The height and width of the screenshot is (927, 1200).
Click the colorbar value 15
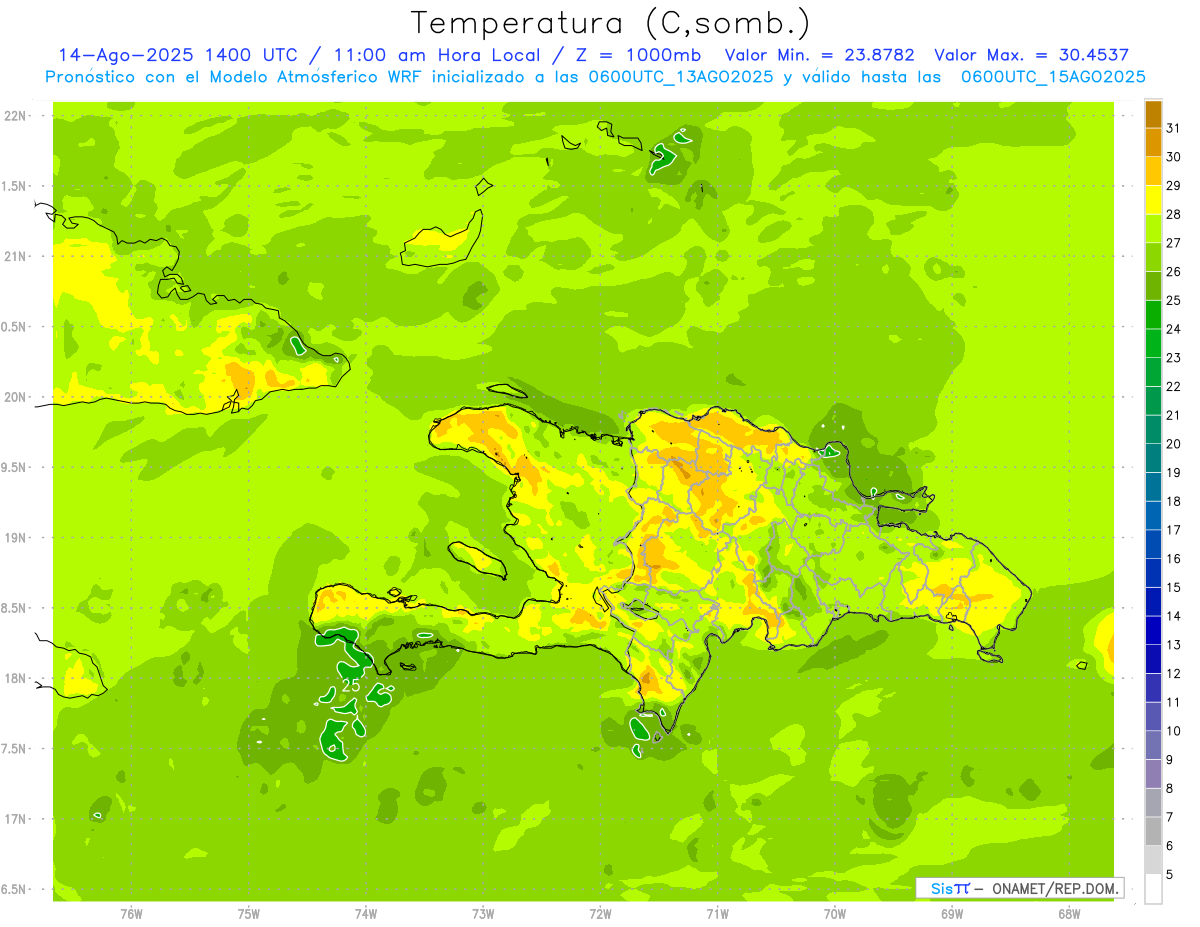pyautogui.click(x=1174, y=588)
